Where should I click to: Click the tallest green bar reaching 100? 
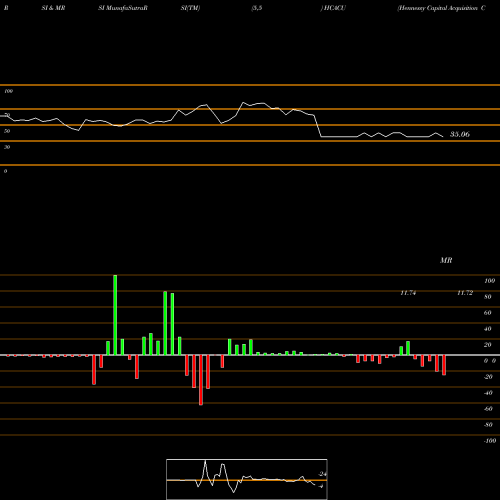(x=115, y=315)
